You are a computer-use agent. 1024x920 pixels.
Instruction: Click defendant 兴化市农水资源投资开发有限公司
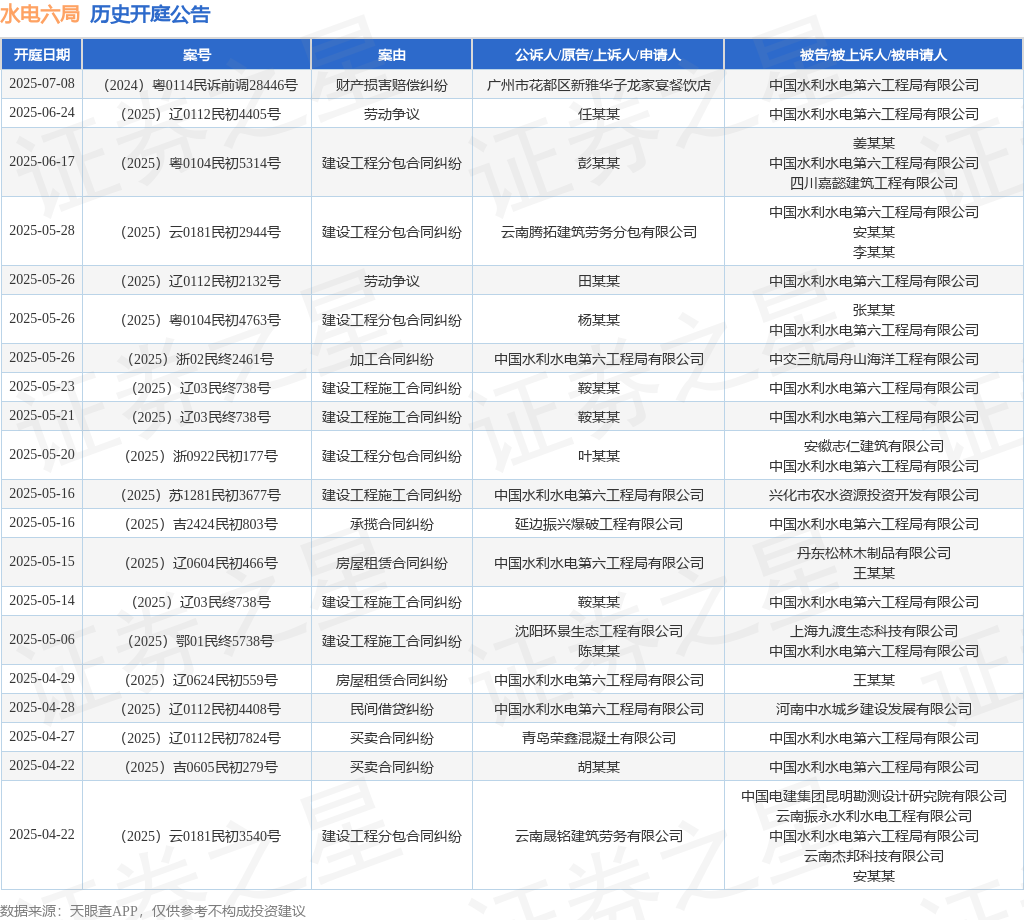pyautogui.click(x=874, y=495)
